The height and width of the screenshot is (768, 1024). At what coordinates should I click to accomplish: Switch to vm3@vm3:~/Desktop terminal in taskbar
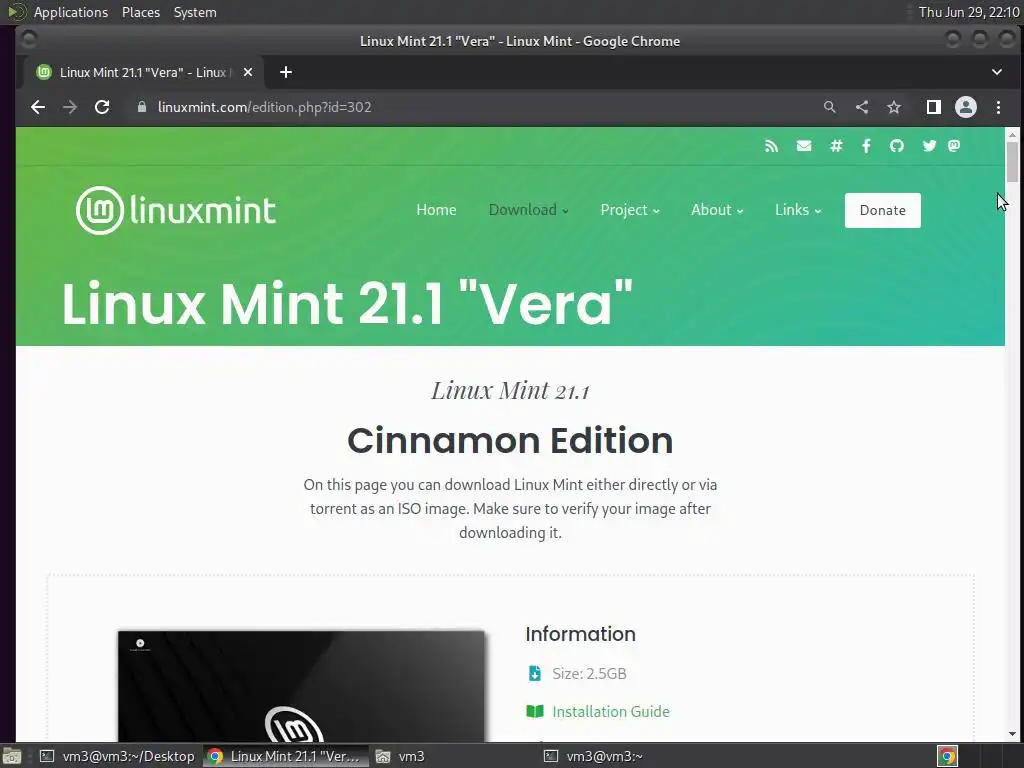pos(118,756)
